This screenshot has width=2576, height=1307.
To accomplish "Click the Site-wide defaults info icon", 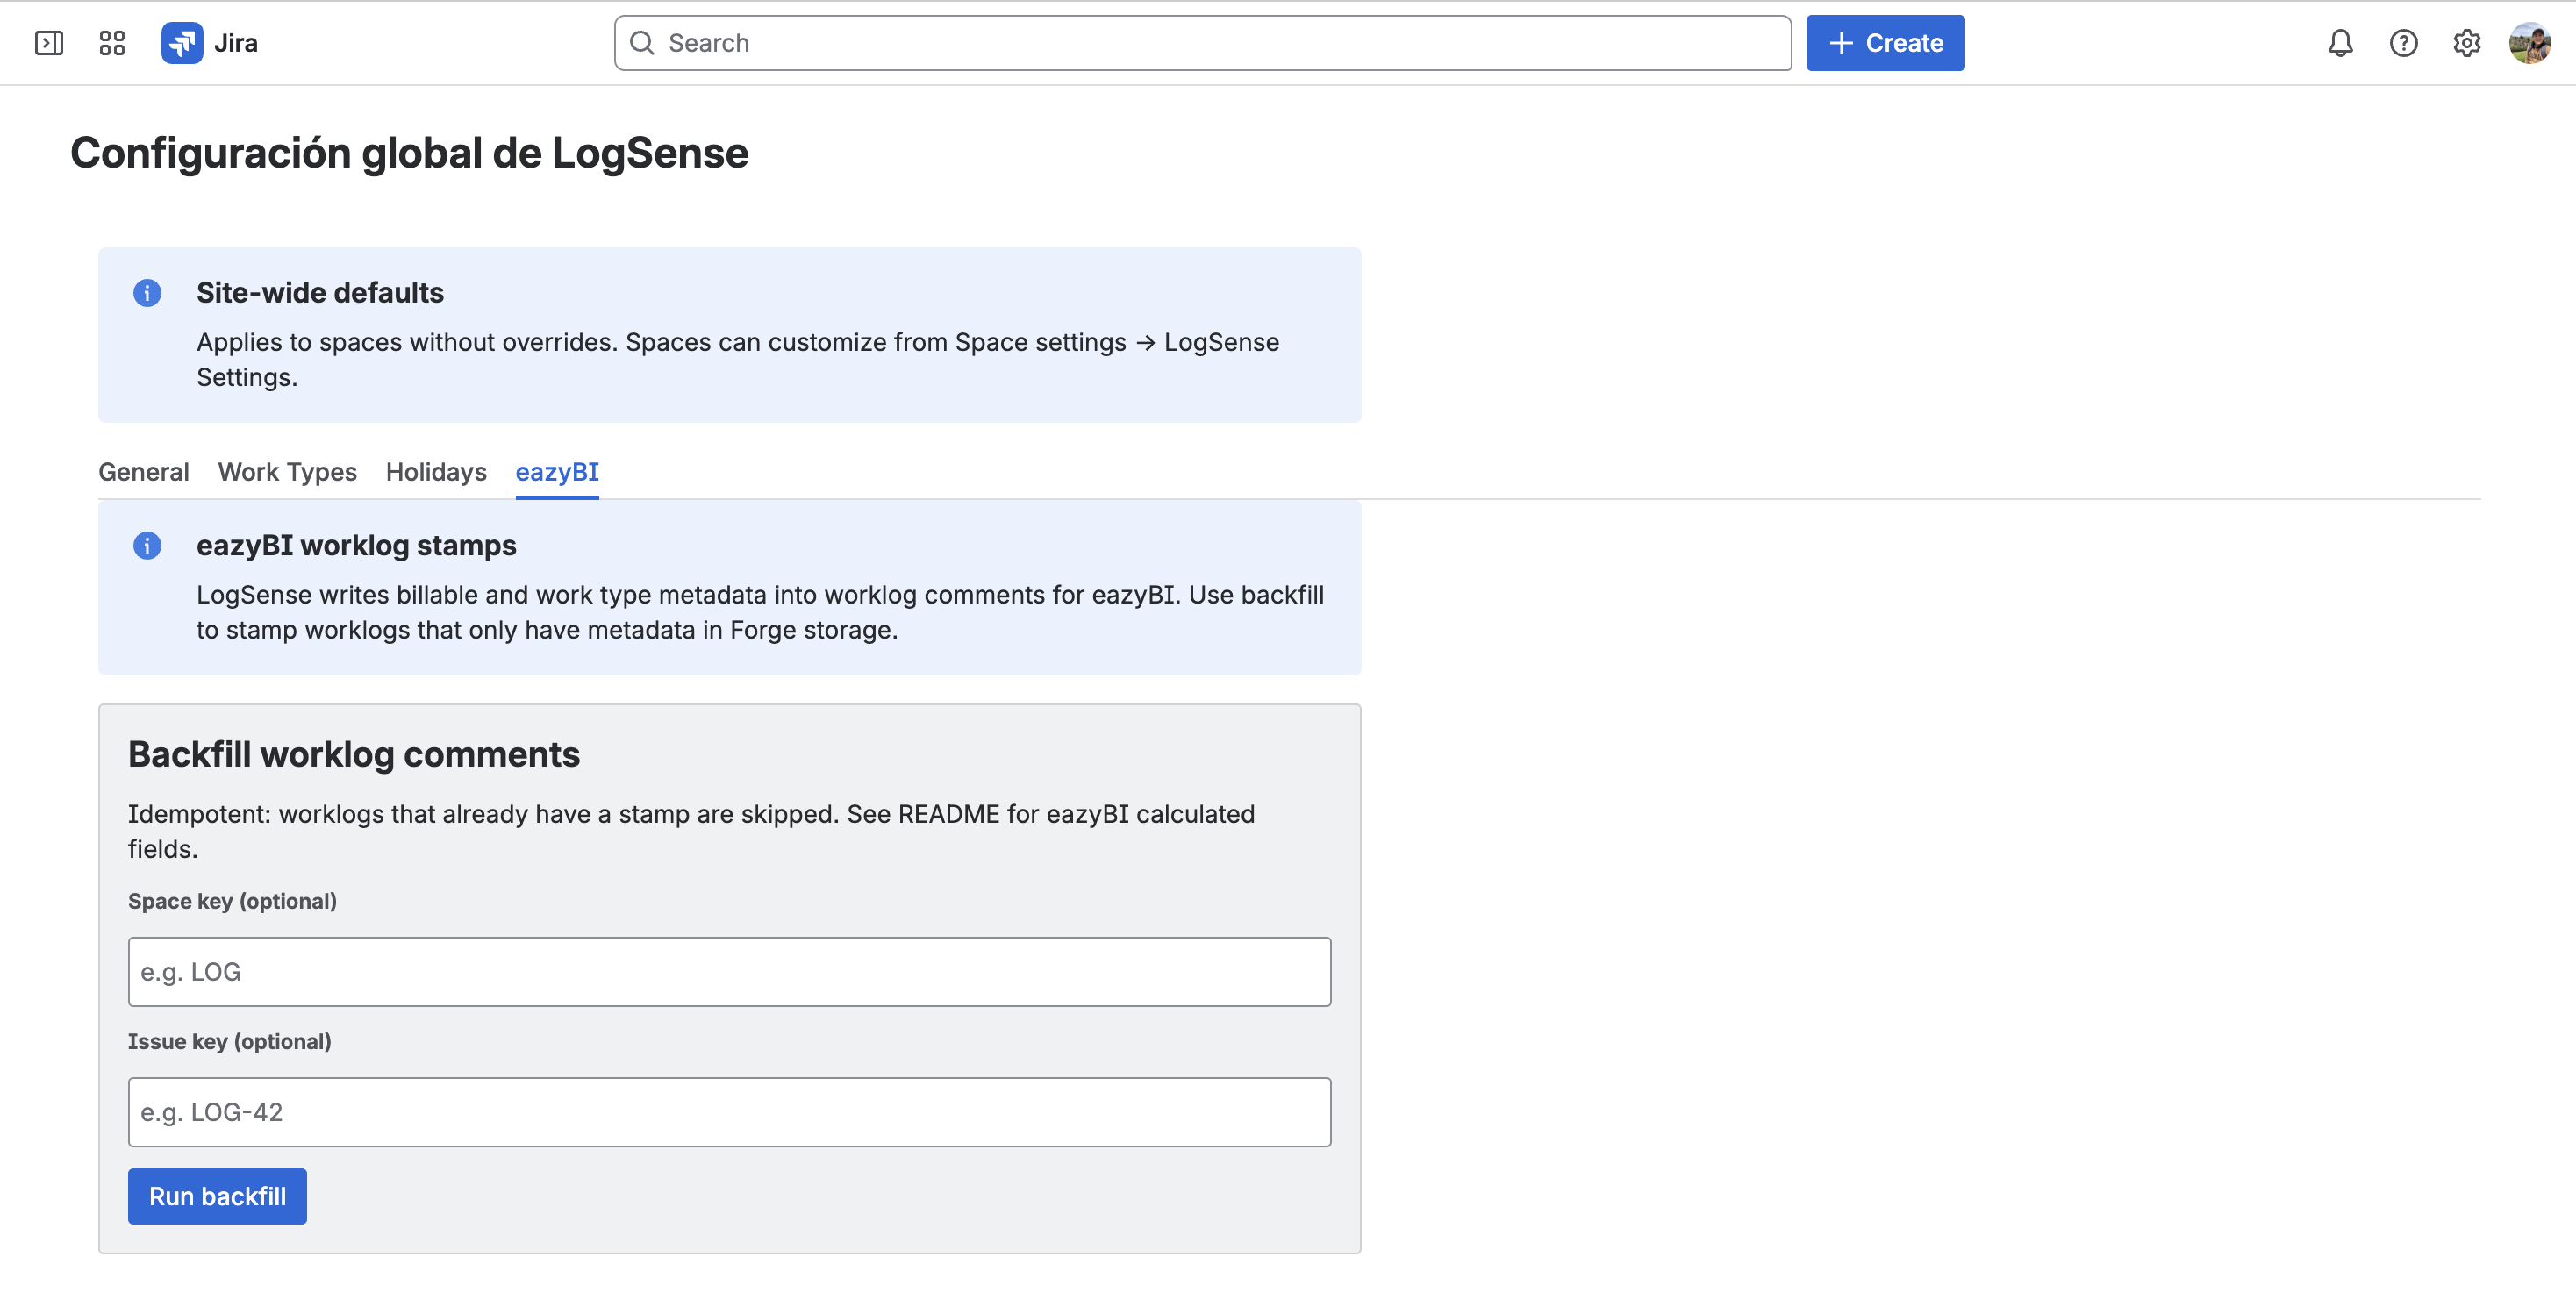I will tap(147, 293).
